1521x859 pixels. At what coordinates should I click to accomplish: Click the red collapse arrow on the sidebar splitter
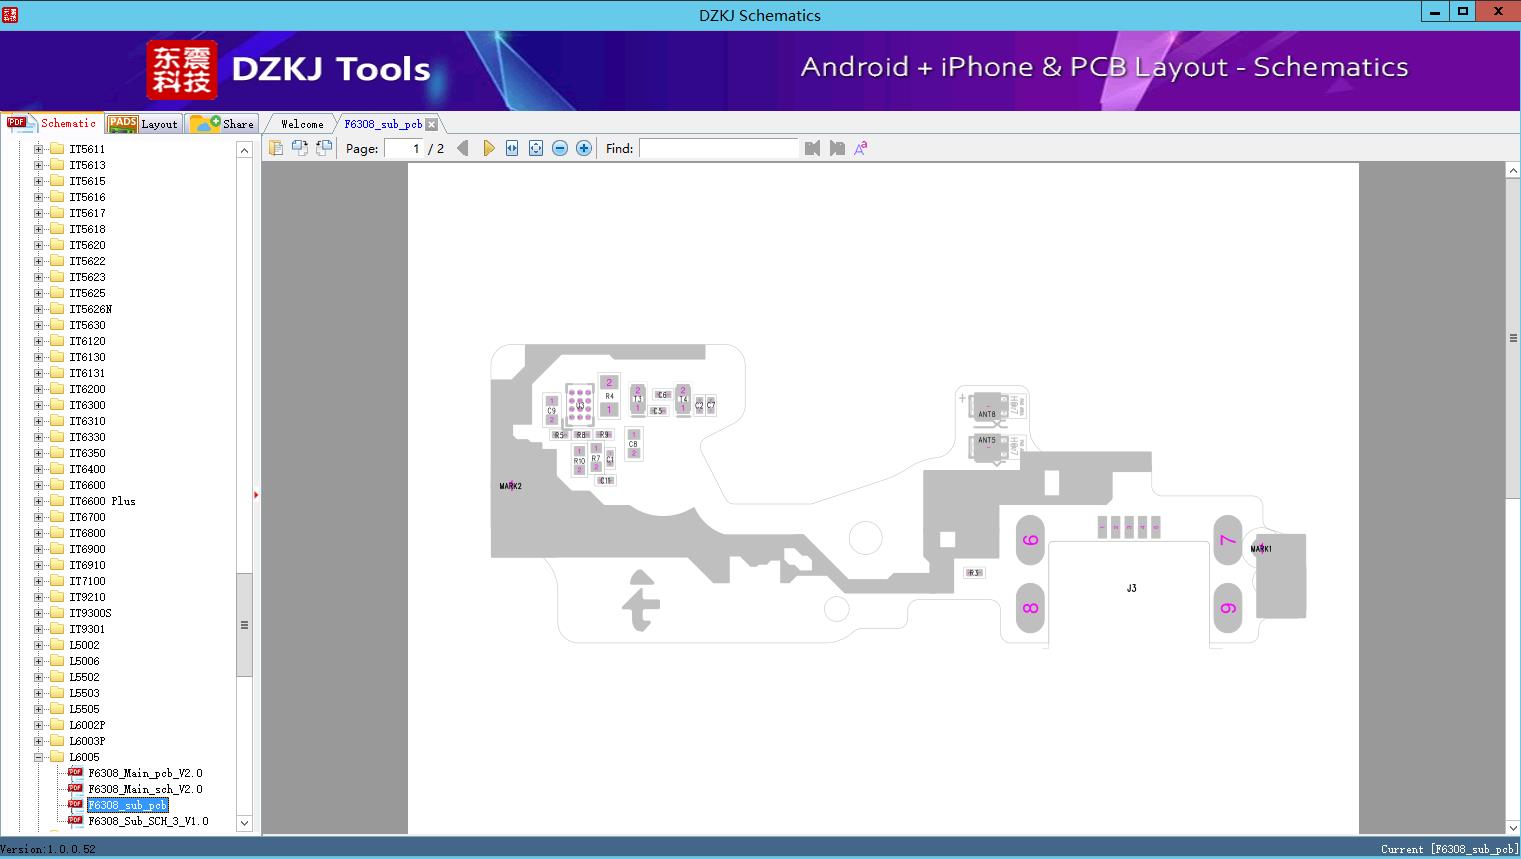pyautogui.click(x=256, y=495)
